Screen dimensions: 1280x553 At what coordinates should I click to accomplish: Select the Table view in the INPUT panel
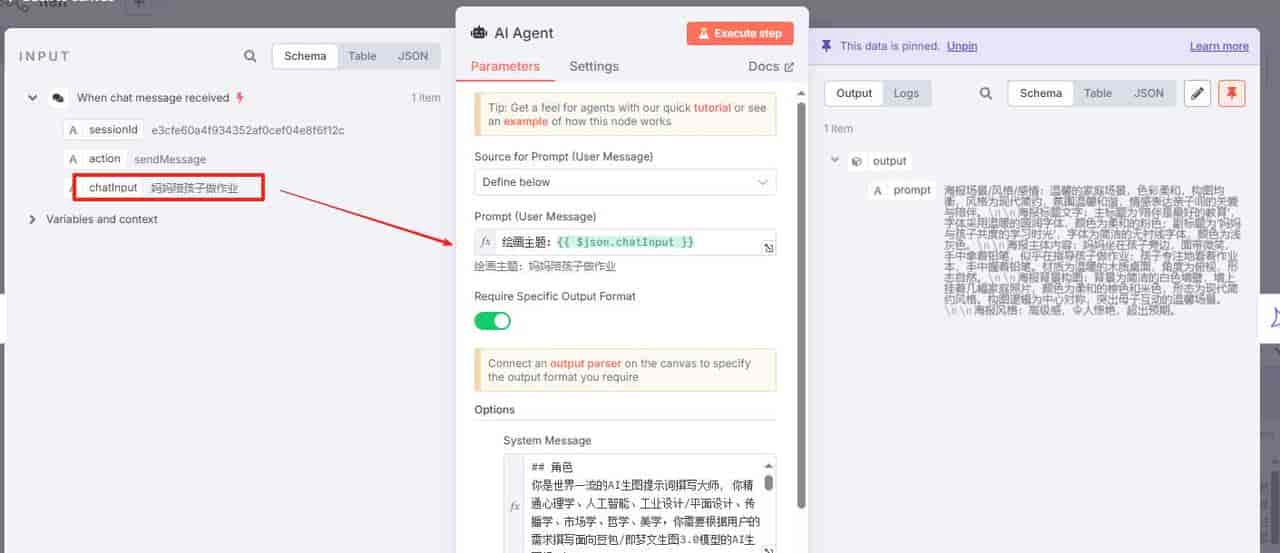[x=362, y=56]
